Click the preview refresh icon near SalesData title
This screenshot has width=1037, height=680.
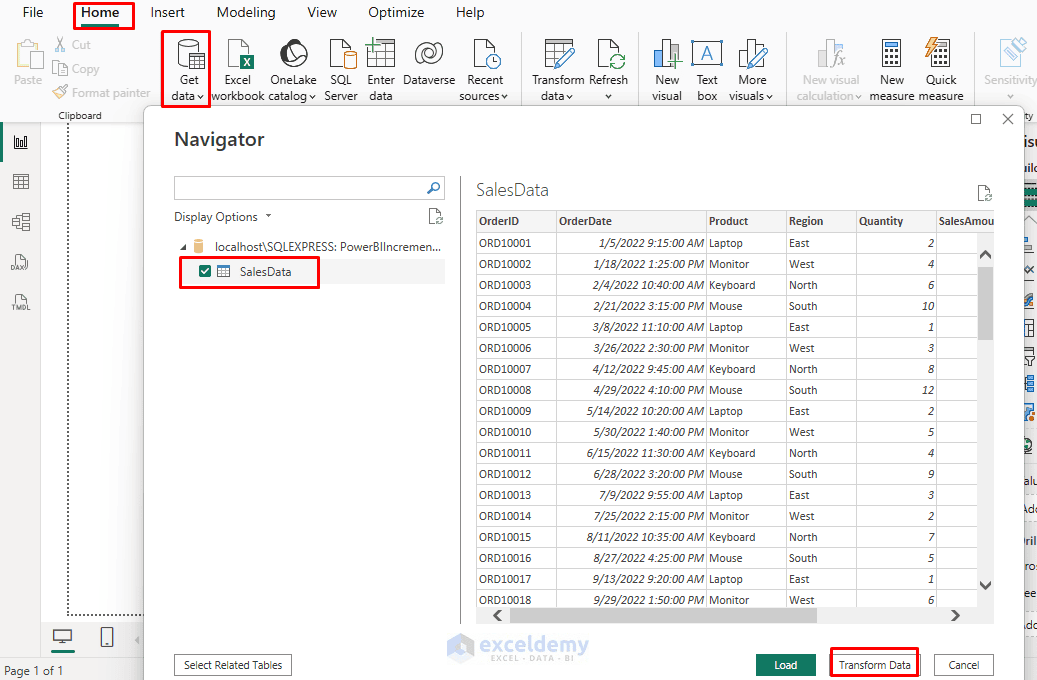pyautogui.click(x=985, y=193)
